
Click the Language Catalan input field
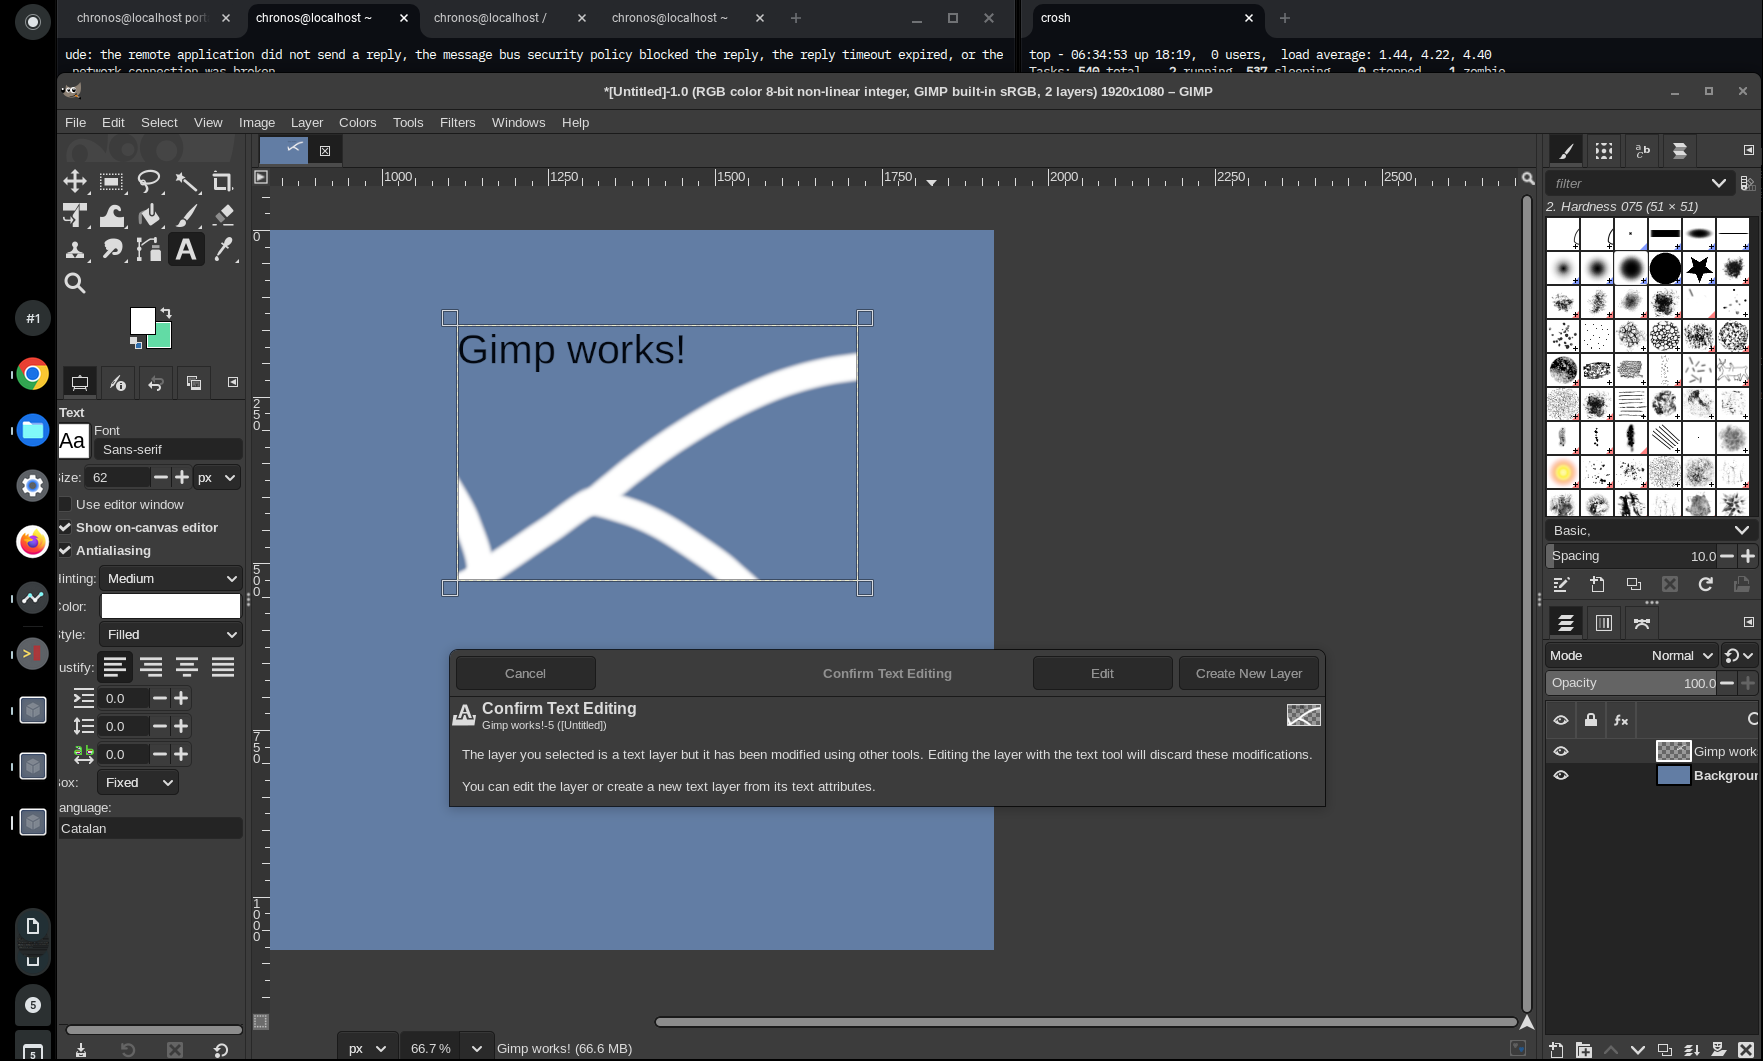[150, 829]
